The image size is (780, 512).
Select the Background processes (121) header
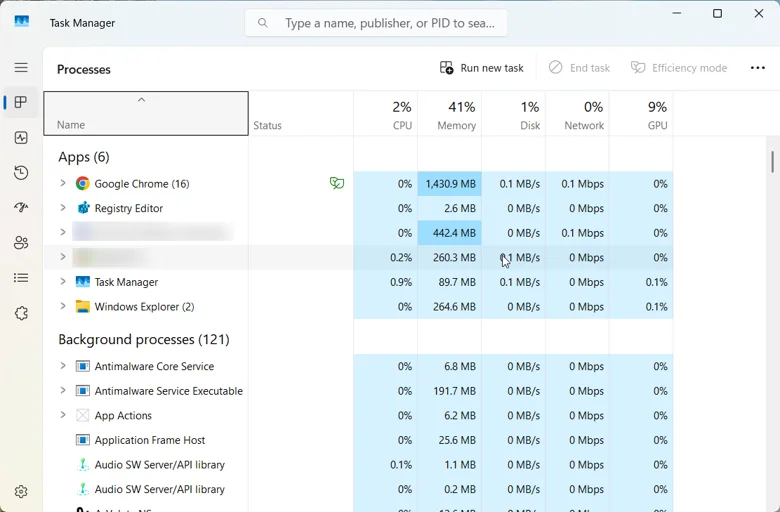(144, 339)
